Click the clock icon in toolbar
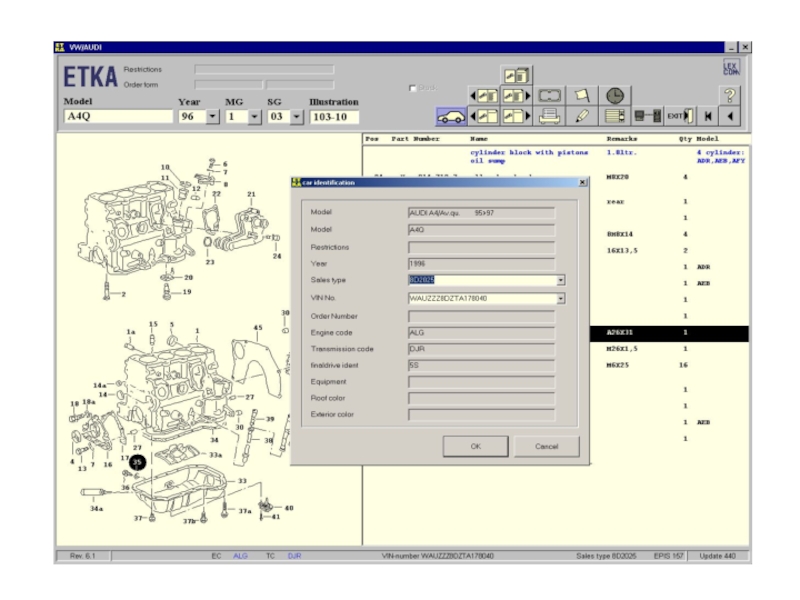 click(614, 96)
